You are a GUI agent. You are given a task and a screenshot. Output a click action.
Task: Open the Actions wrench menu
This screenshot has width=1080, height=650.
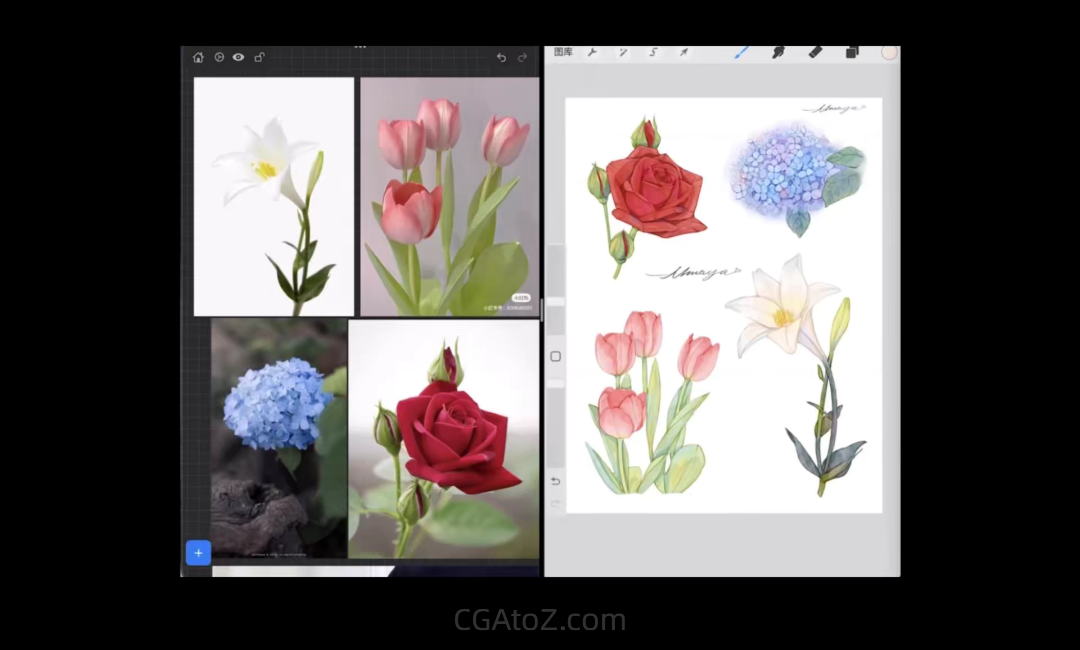click(592, 52)
